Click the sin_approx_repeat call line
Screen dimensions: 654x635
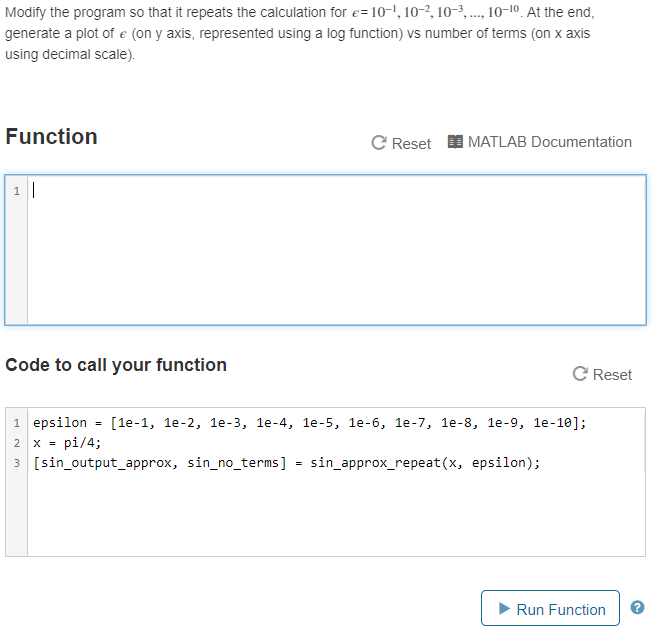click(286, 463)
